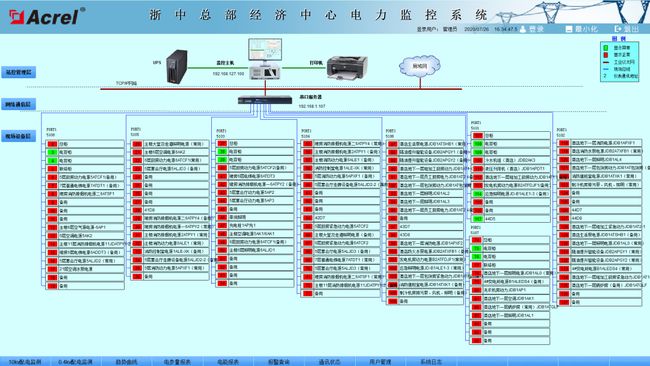Switch to the 报警查询 tab
The image size is (650, 366).
tap(279, 362)
